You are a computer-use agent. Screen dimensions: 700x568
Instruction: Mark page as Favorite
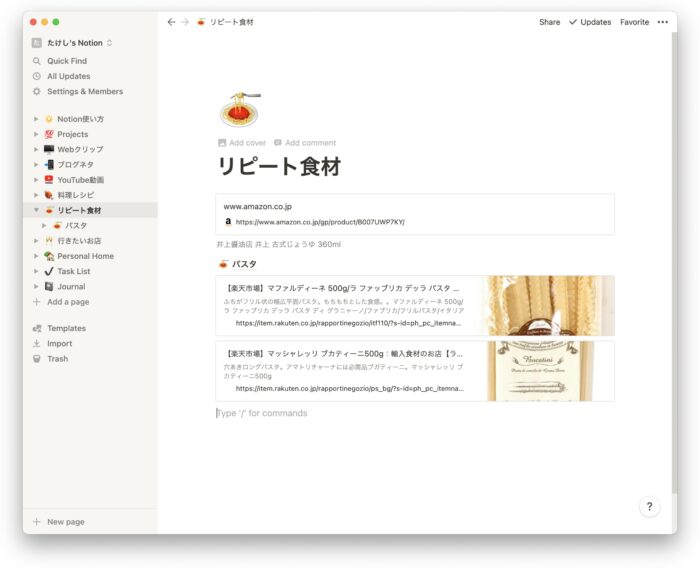coord(634,22)
